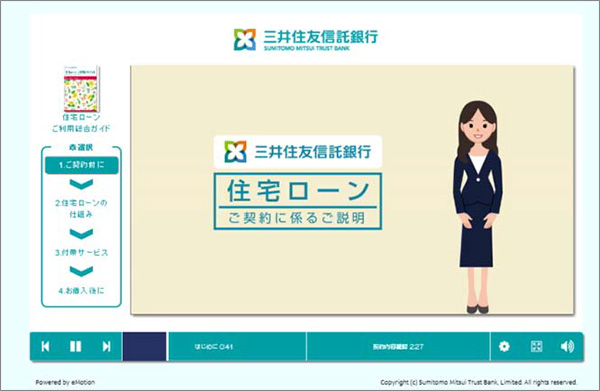Open 住宅ローン ご利用総合ガイド link
This screenshot has width=600, height=391.
(81, 123)
